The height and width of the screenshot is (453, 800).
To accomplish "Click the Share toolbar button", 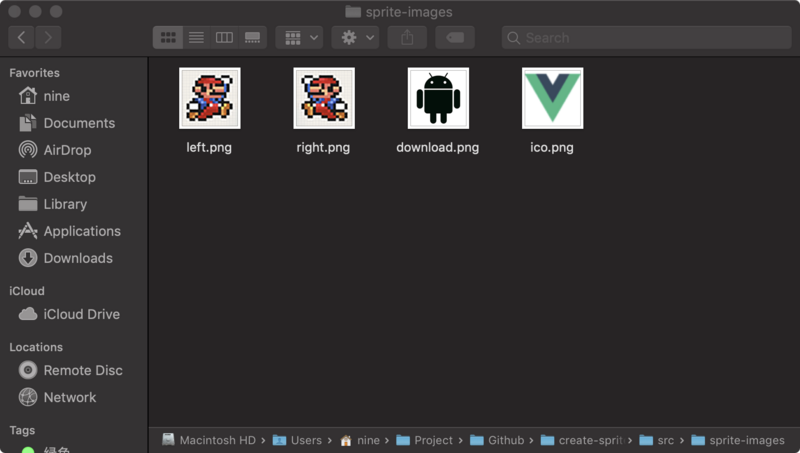I will coord(407,37).
